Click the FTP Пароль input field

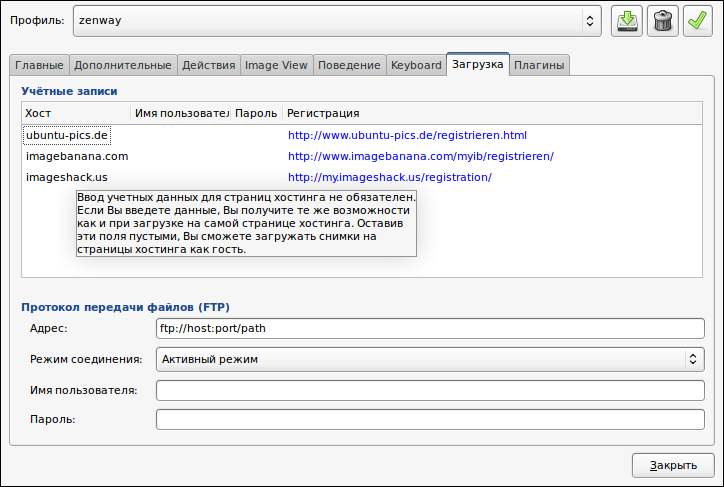tap(430, 419)
